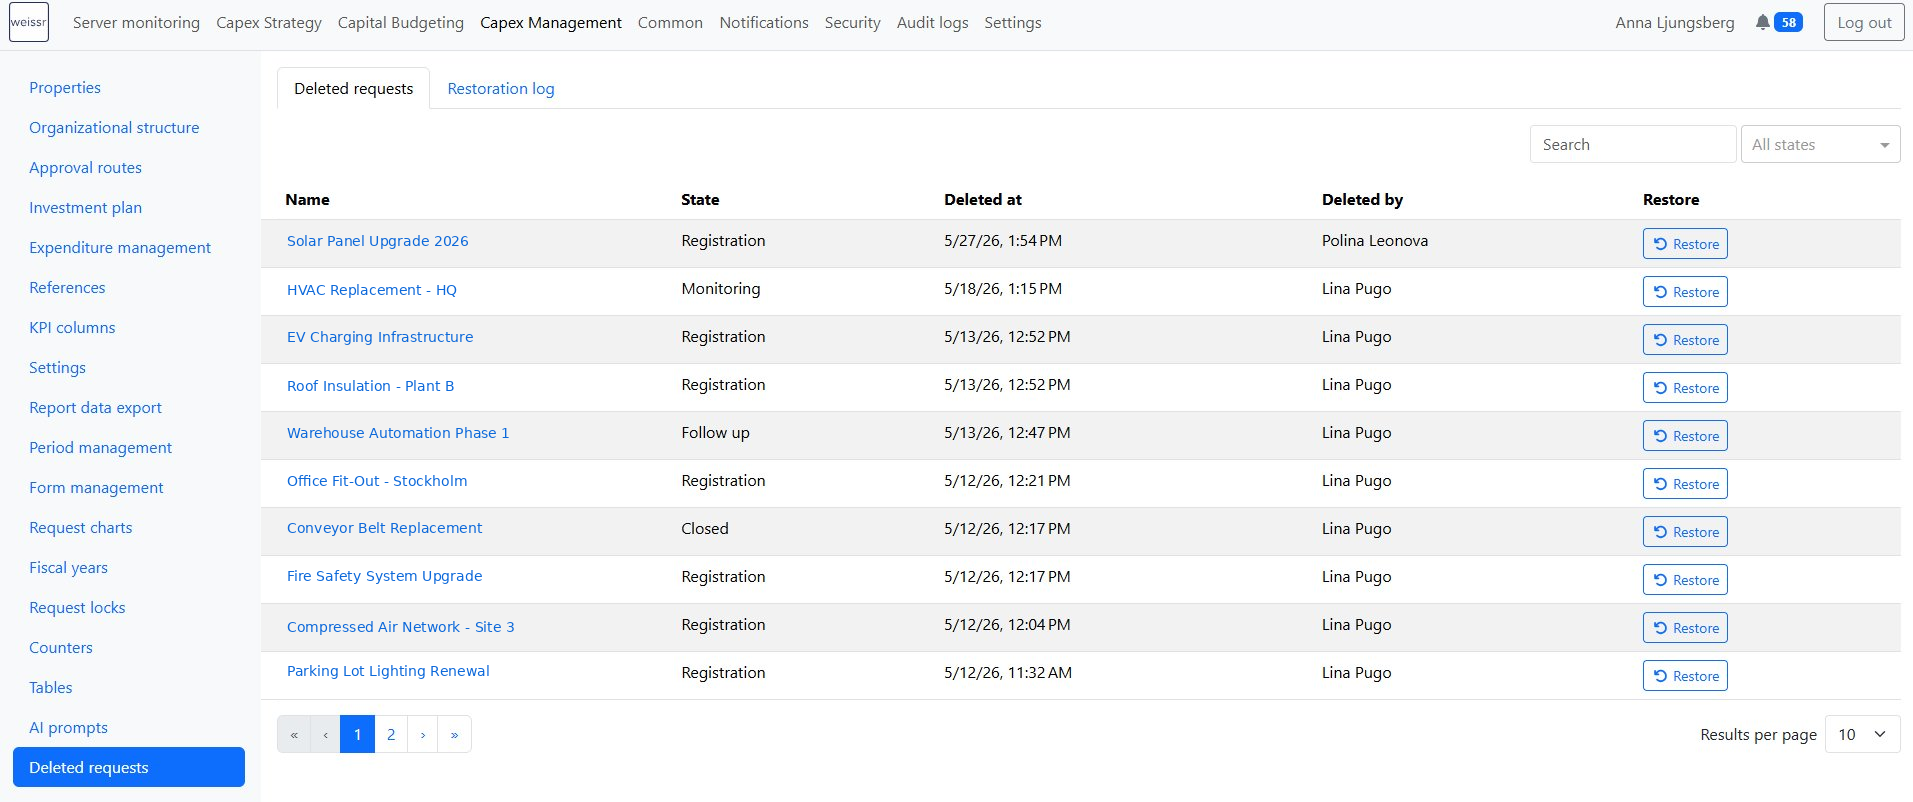
Task: Open Organizational structure in sidebar
Action: [x=114, y=127]
